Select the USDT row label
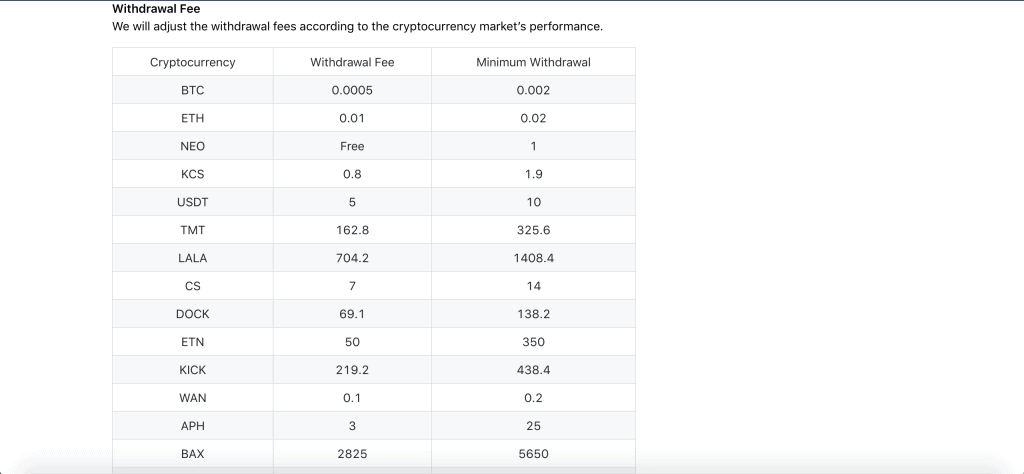This screenshot has width=1024, height=474. (x=193, y=202)
